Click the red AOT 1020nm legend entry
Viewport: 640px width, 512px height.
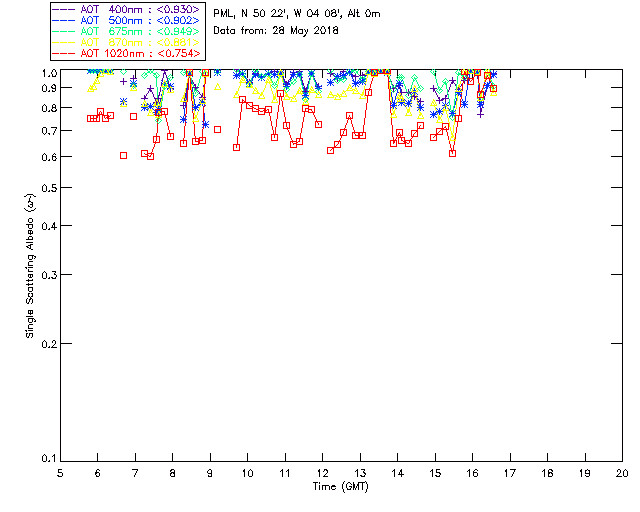point(138,53)
